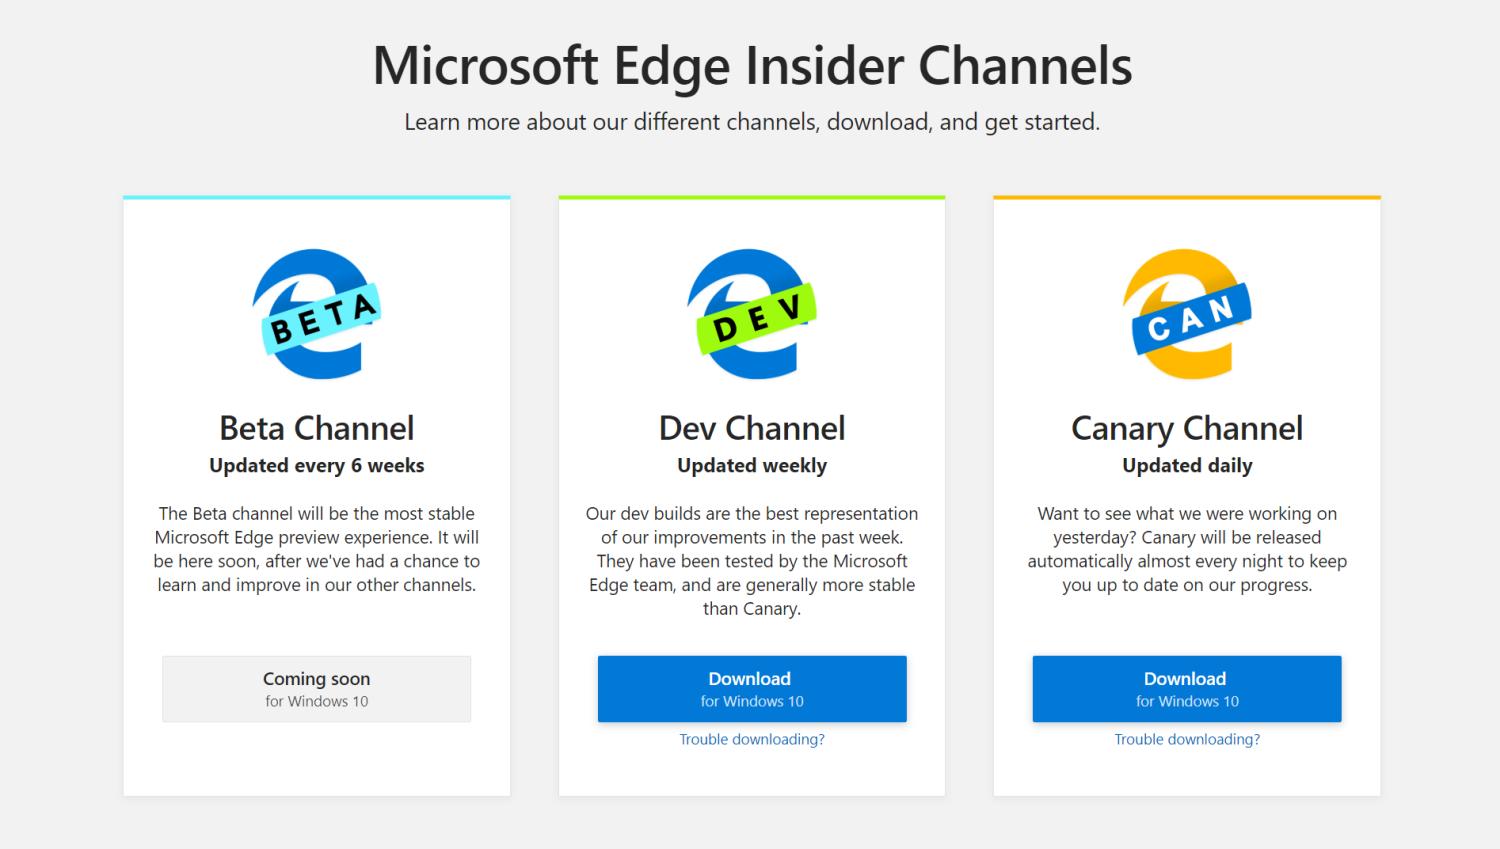Download the Dev channel for Windows 10
The width and height of the screenshot is (1500, 849).
pos(752,688)
